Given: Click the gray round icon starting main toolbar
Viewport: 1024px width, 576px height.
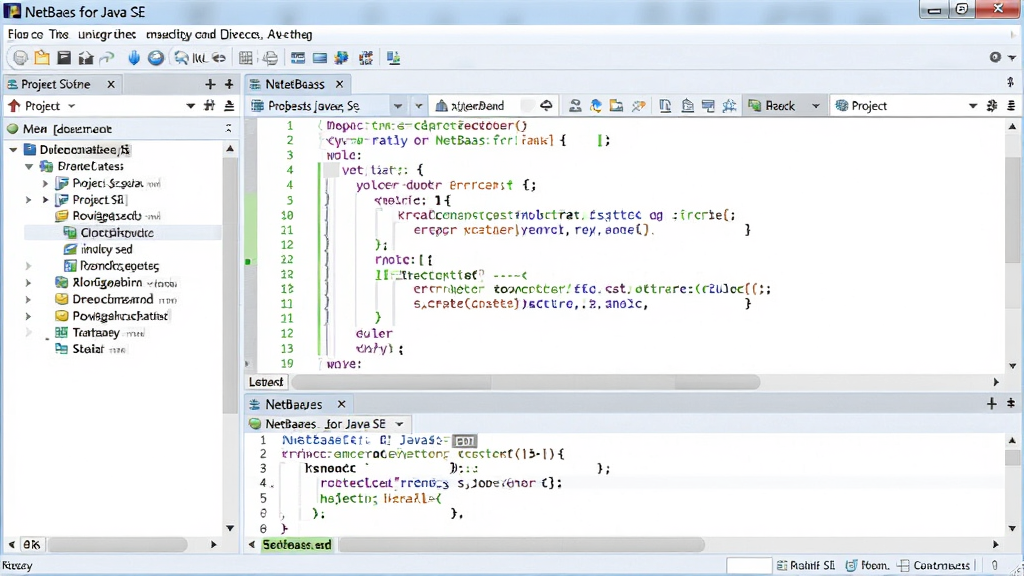Looking at the screenshot, I should click(20, 58).
